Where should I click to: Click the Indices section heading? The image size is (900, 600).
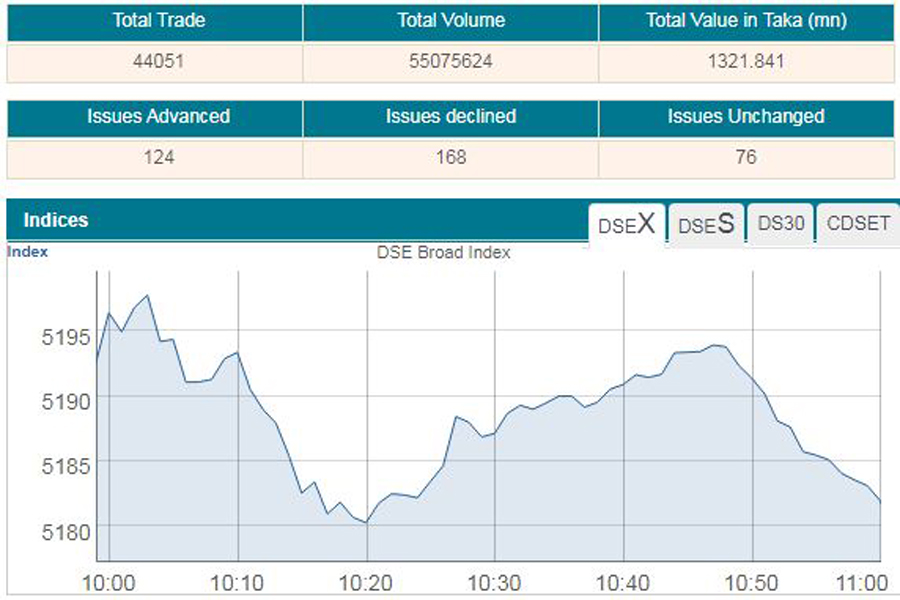coord(56,220)
